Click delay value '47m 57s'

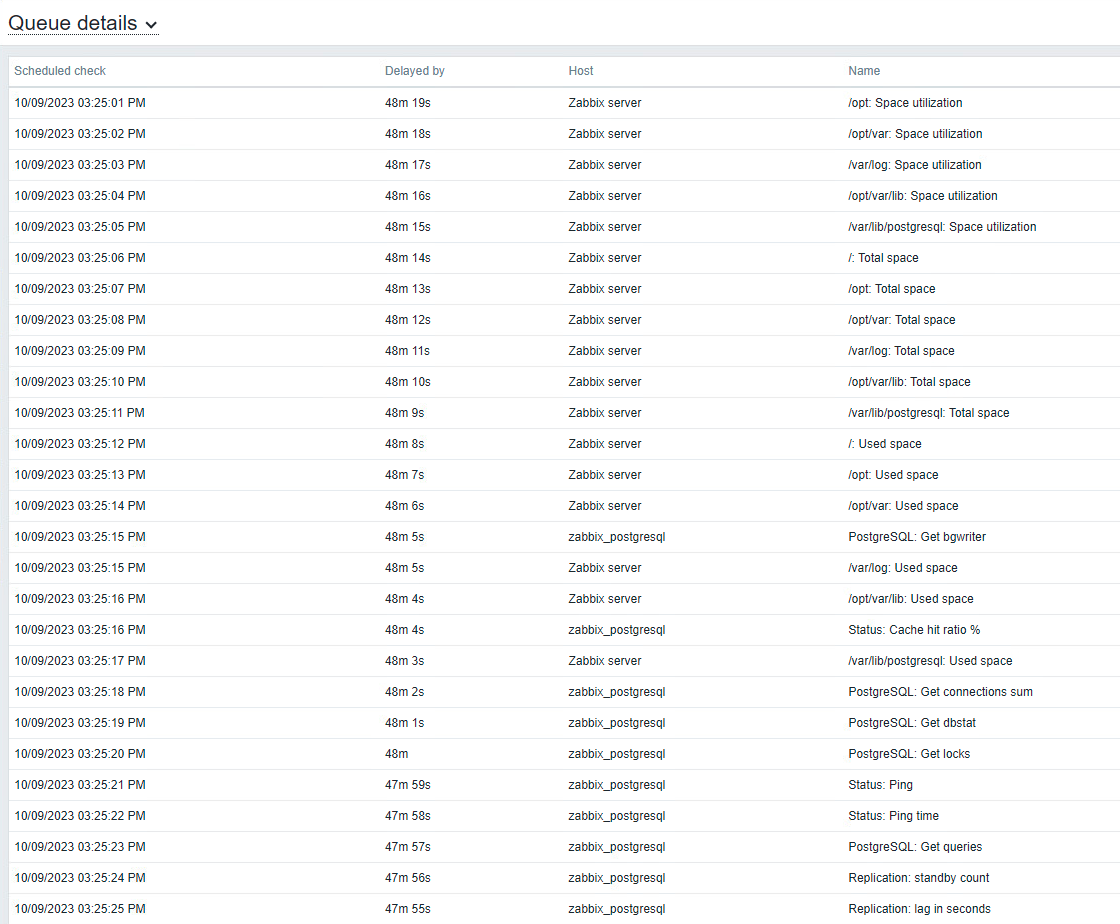click(408, 847)
